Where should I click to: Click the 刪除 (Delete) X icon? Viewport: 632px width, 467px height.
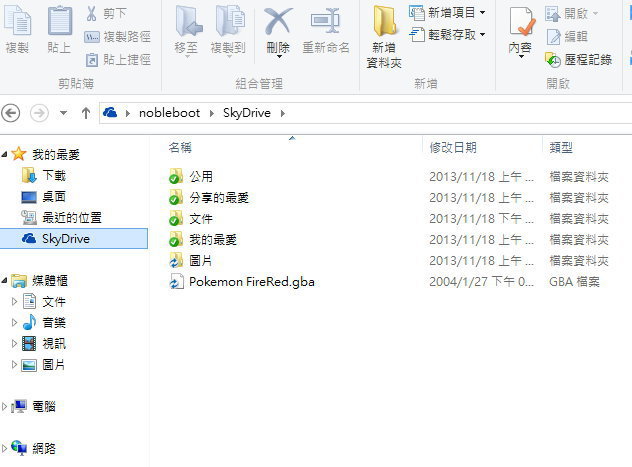(278, 21)
